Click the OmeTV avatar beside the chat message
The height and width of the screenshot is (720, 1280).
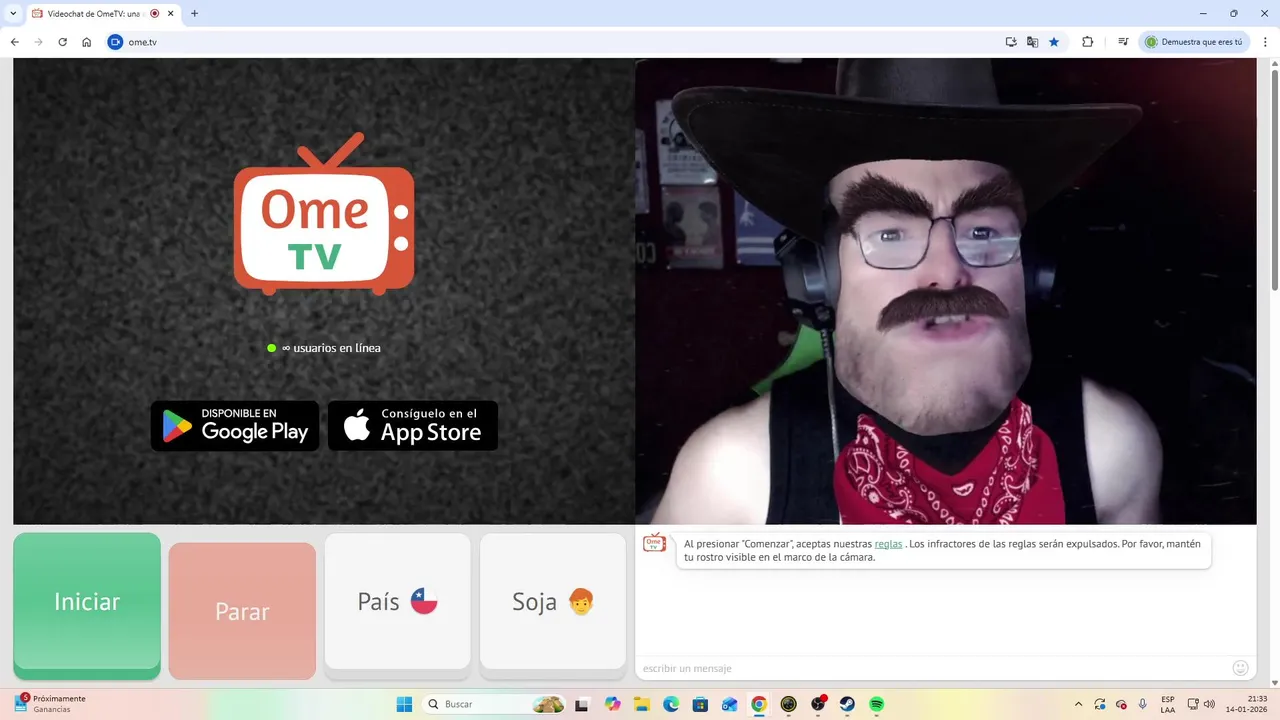tap(654, 543)
